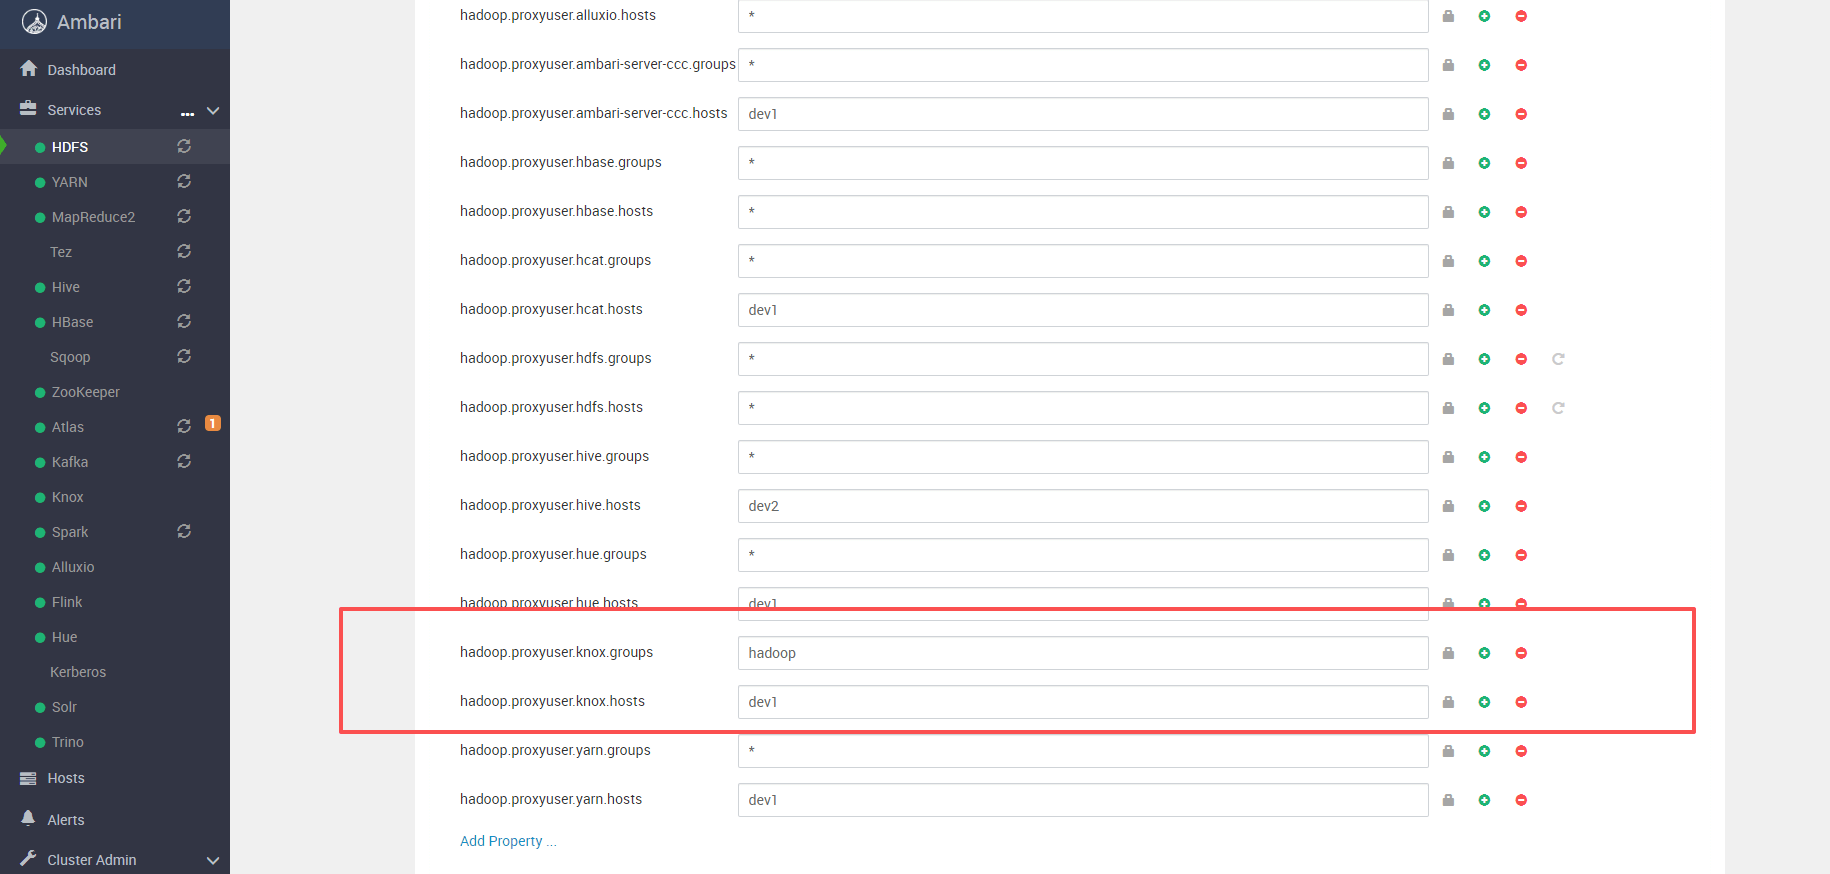The width and height of the screenshot is (1830, 874).
Task: Collapse the Services list chevron
Action: tap(212, 111)
